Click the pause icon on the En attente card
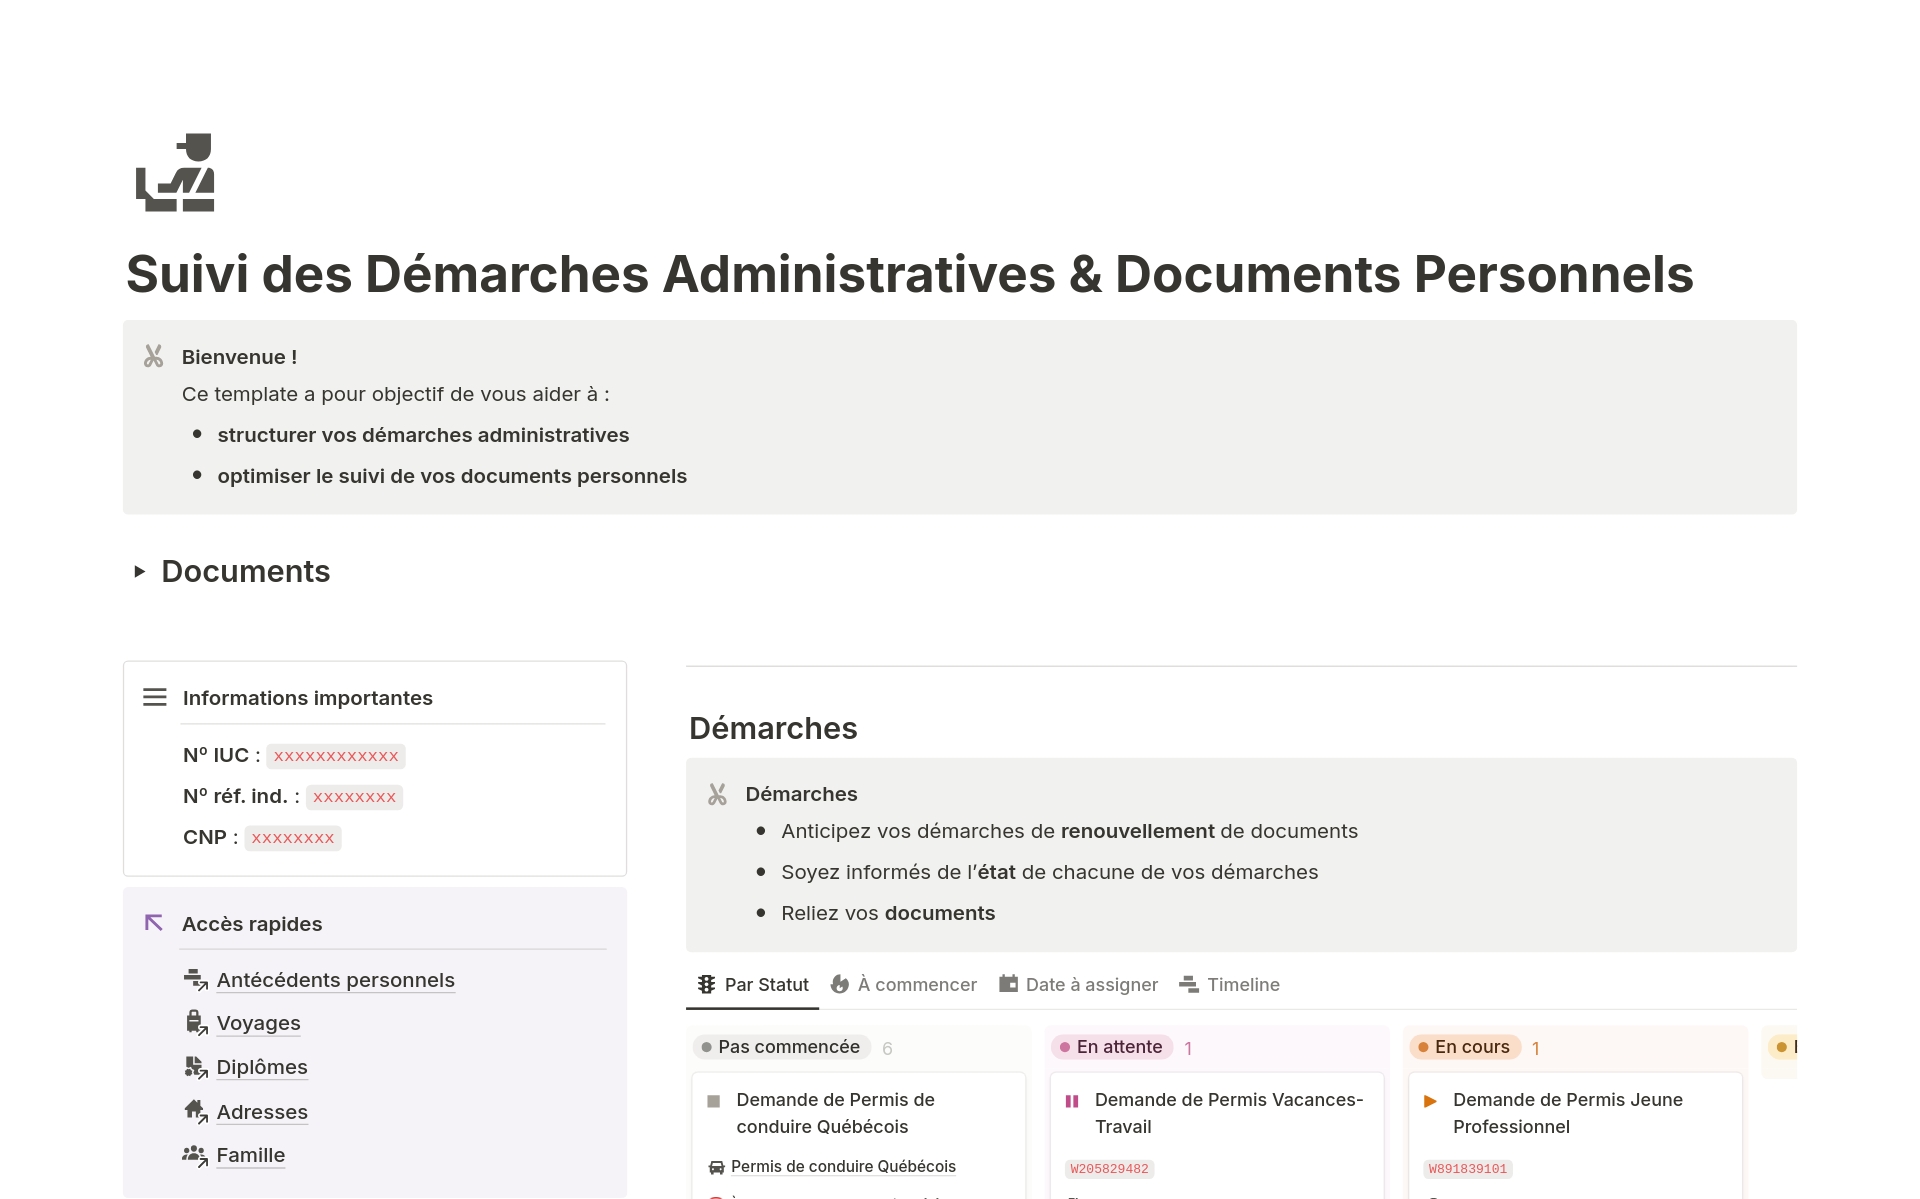The height and width of the screenshot is (1199, 1920). [1072, 1101]
